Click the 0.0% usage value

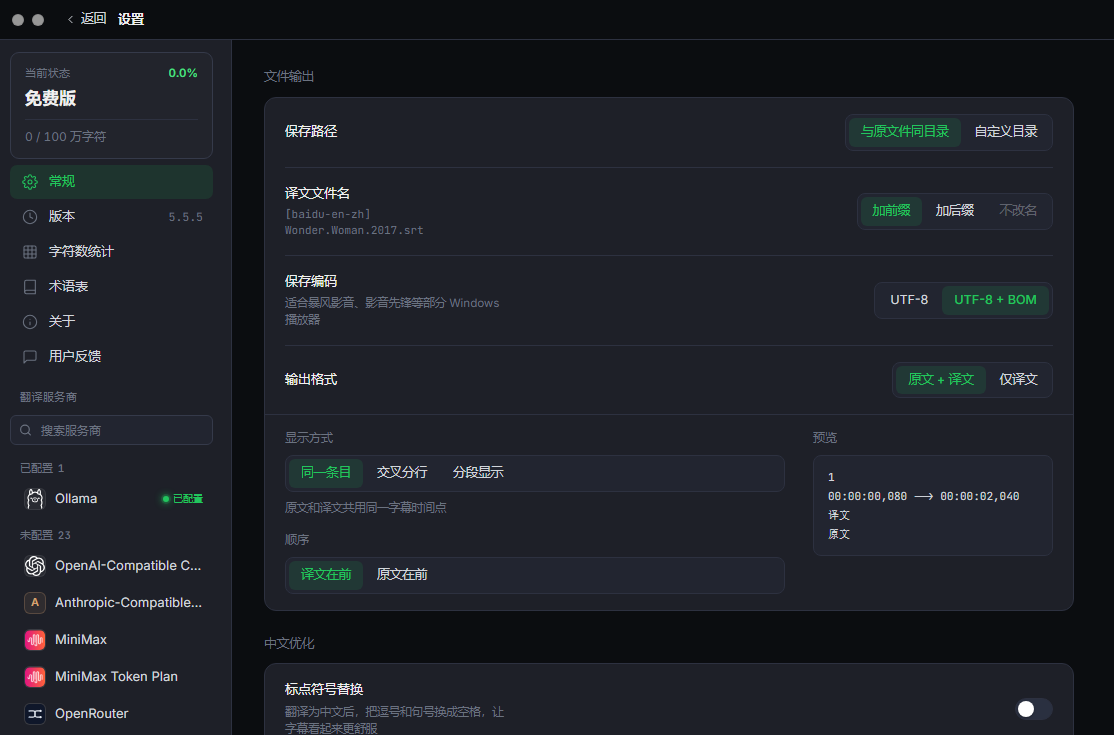(183, 73)
